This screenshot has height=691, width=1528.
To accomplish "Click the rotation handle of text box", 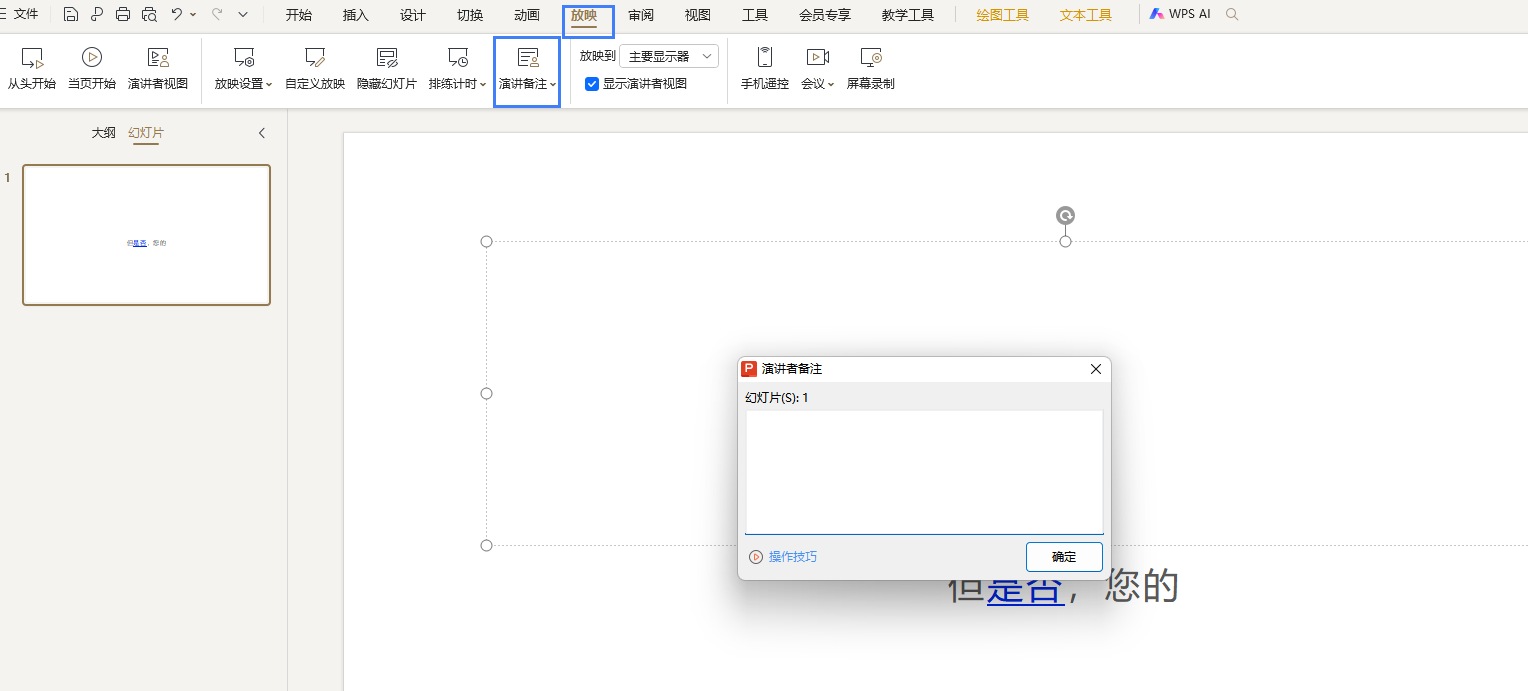I will point(1066,216).
